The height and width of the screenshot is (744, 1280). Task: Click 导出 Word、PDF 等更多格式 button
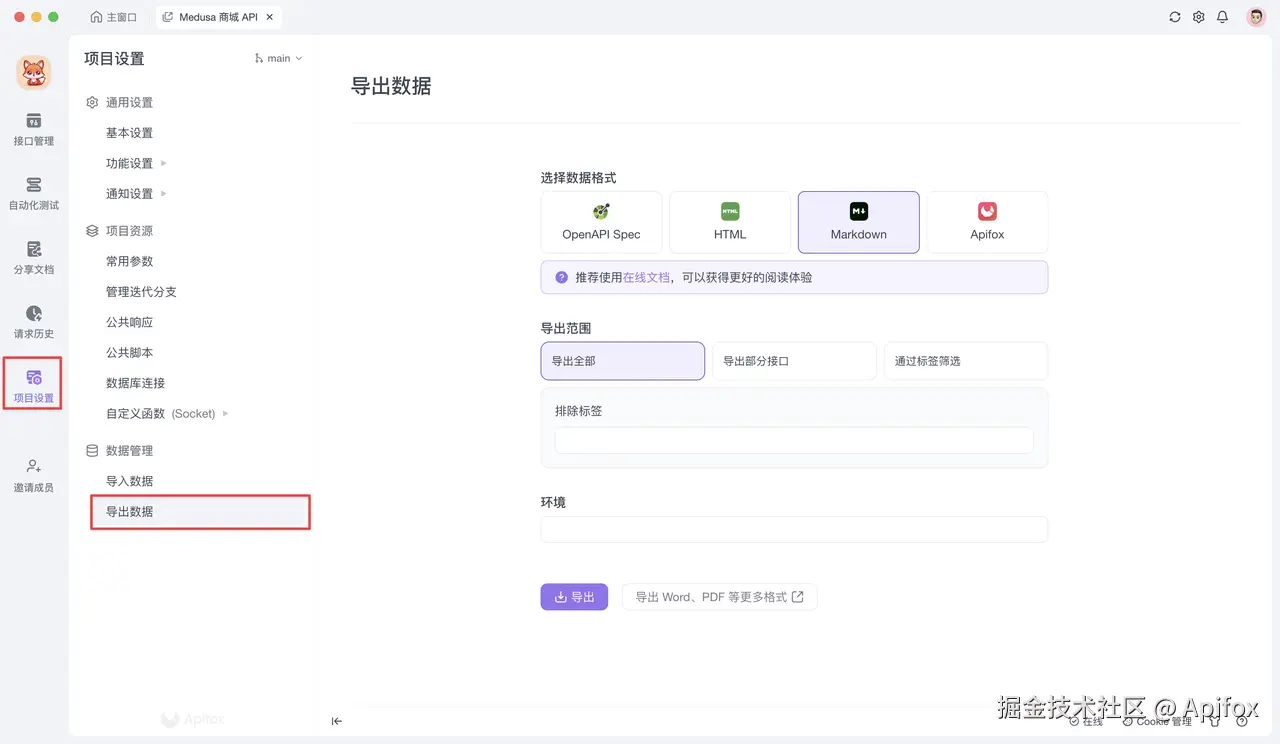tap(719, 597)
